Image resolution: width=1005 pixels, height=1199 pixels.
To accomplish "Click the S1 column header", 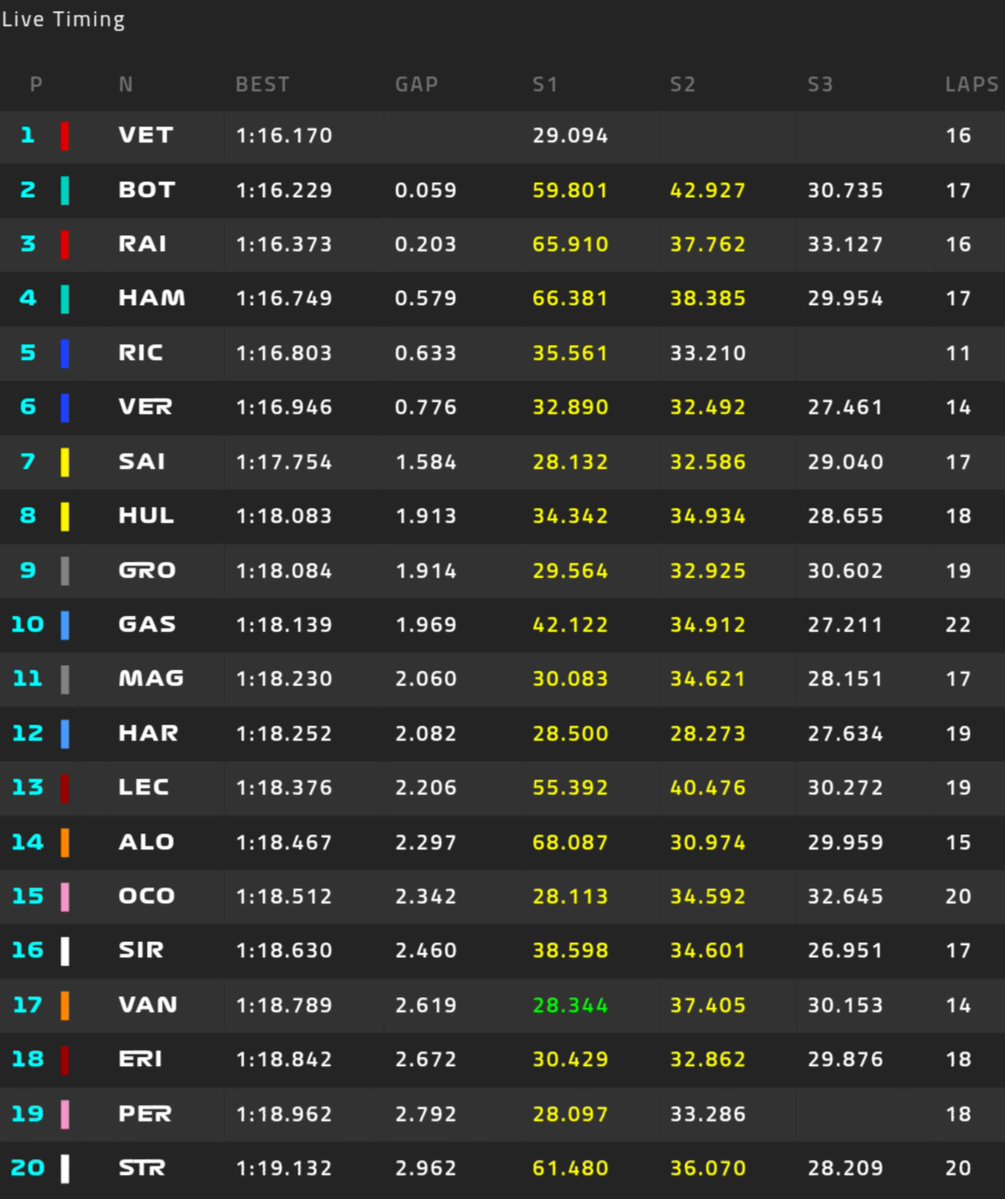I will coord(545,84).
